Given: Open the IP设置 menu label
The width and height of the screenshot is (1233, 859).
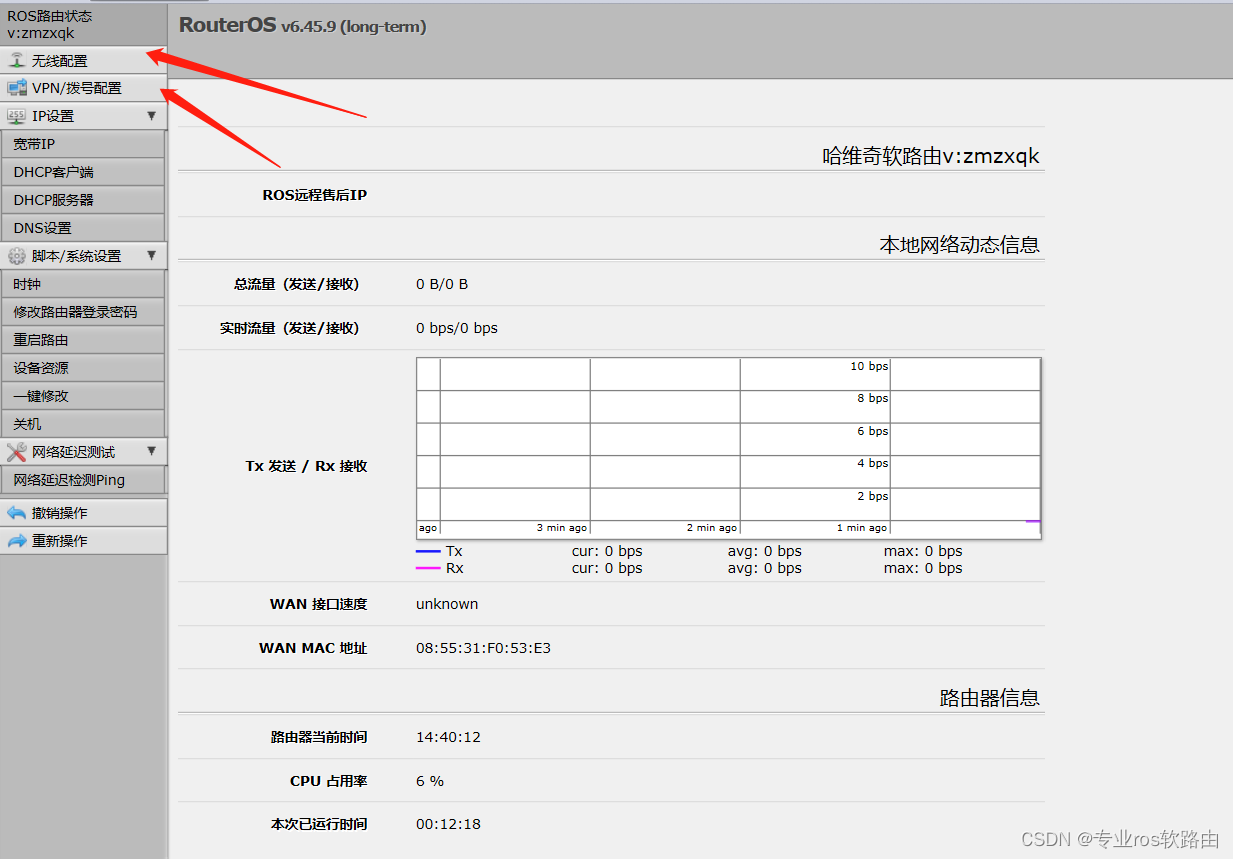Looking at the screenshot, I should click(53, 116).
